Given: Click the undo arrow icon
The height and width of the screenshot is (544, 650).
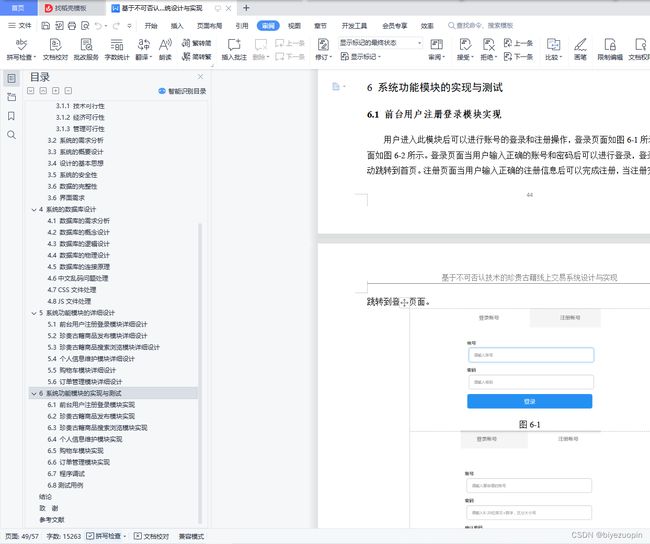Looking at the screenshot, I should tap(98, 26).
